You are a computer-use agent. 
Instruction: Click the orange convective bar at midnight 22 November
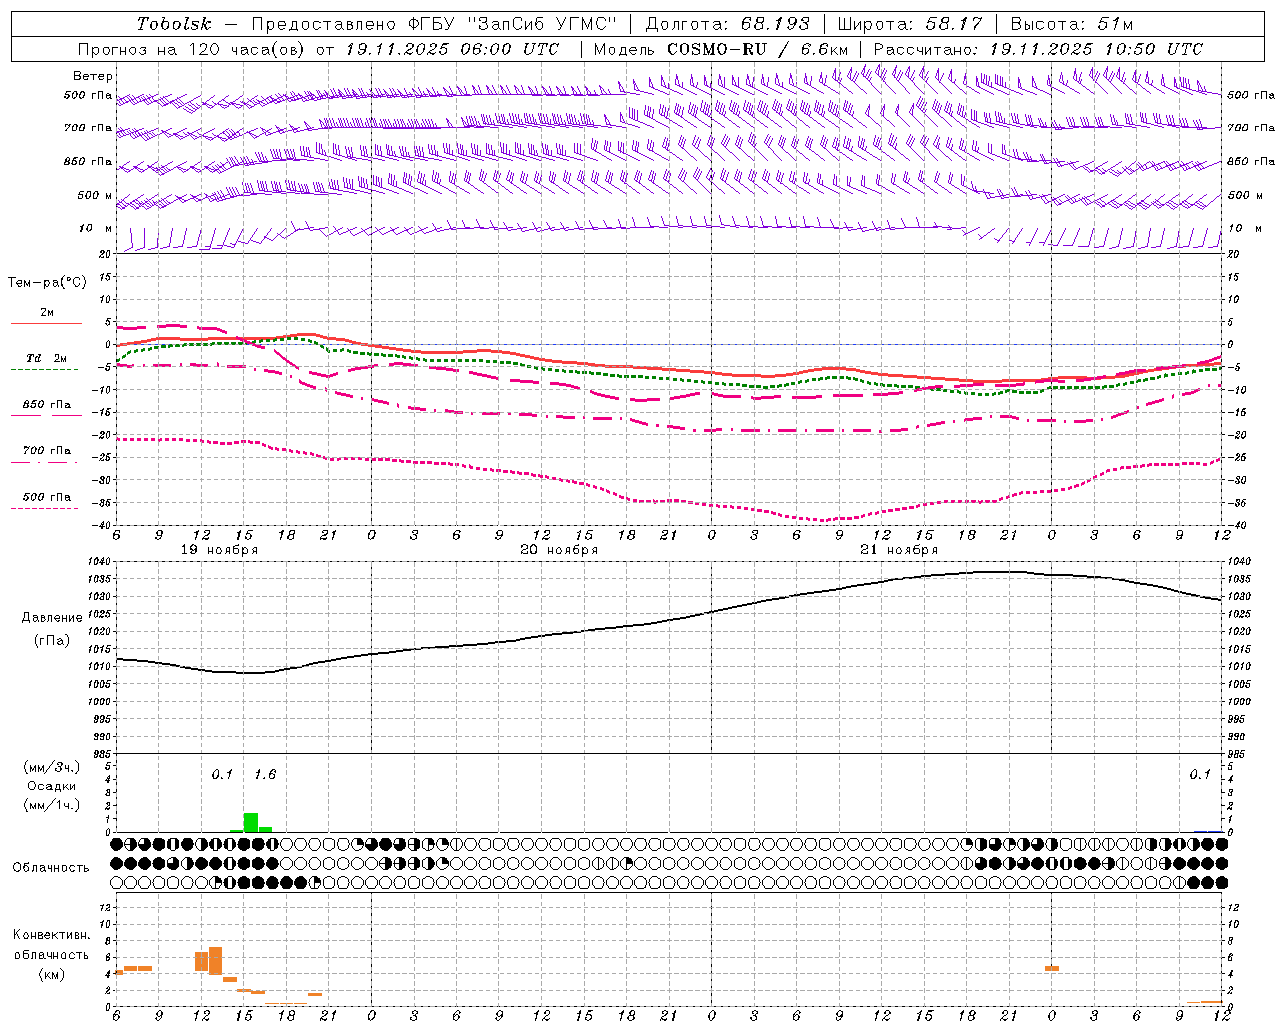1052,968
